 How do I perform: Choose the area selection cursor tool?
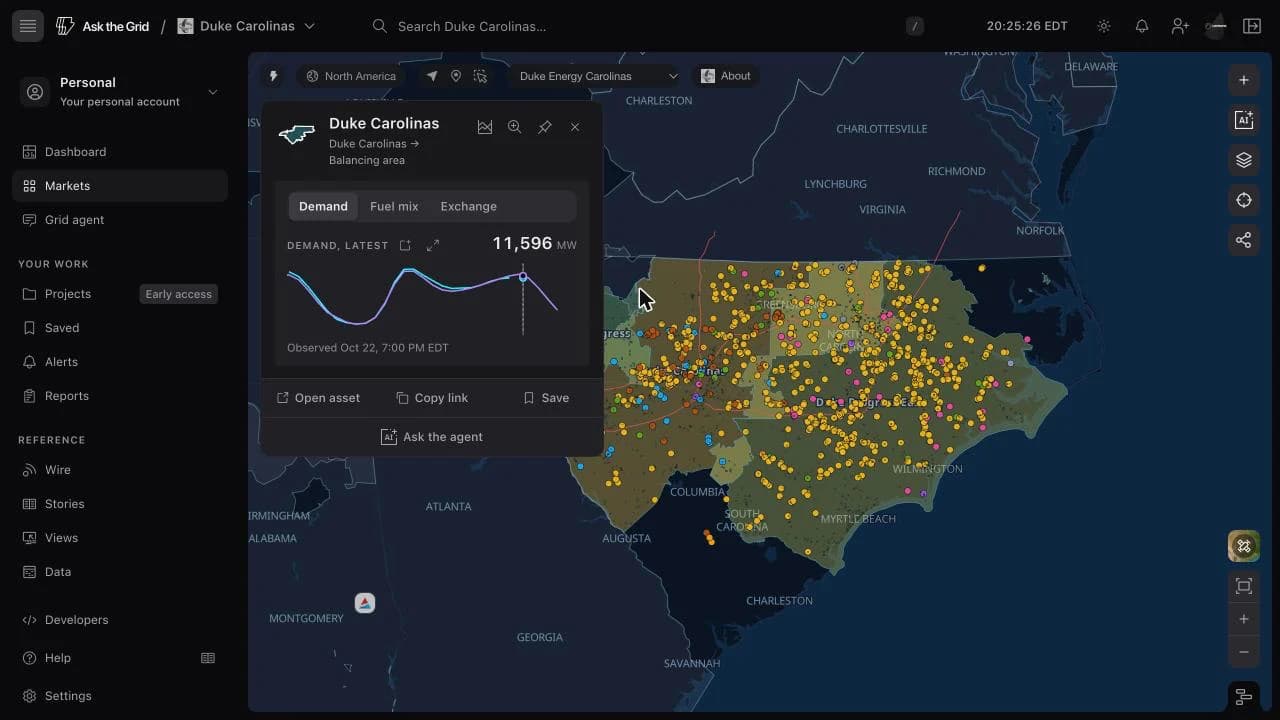[x=481, y=76]
